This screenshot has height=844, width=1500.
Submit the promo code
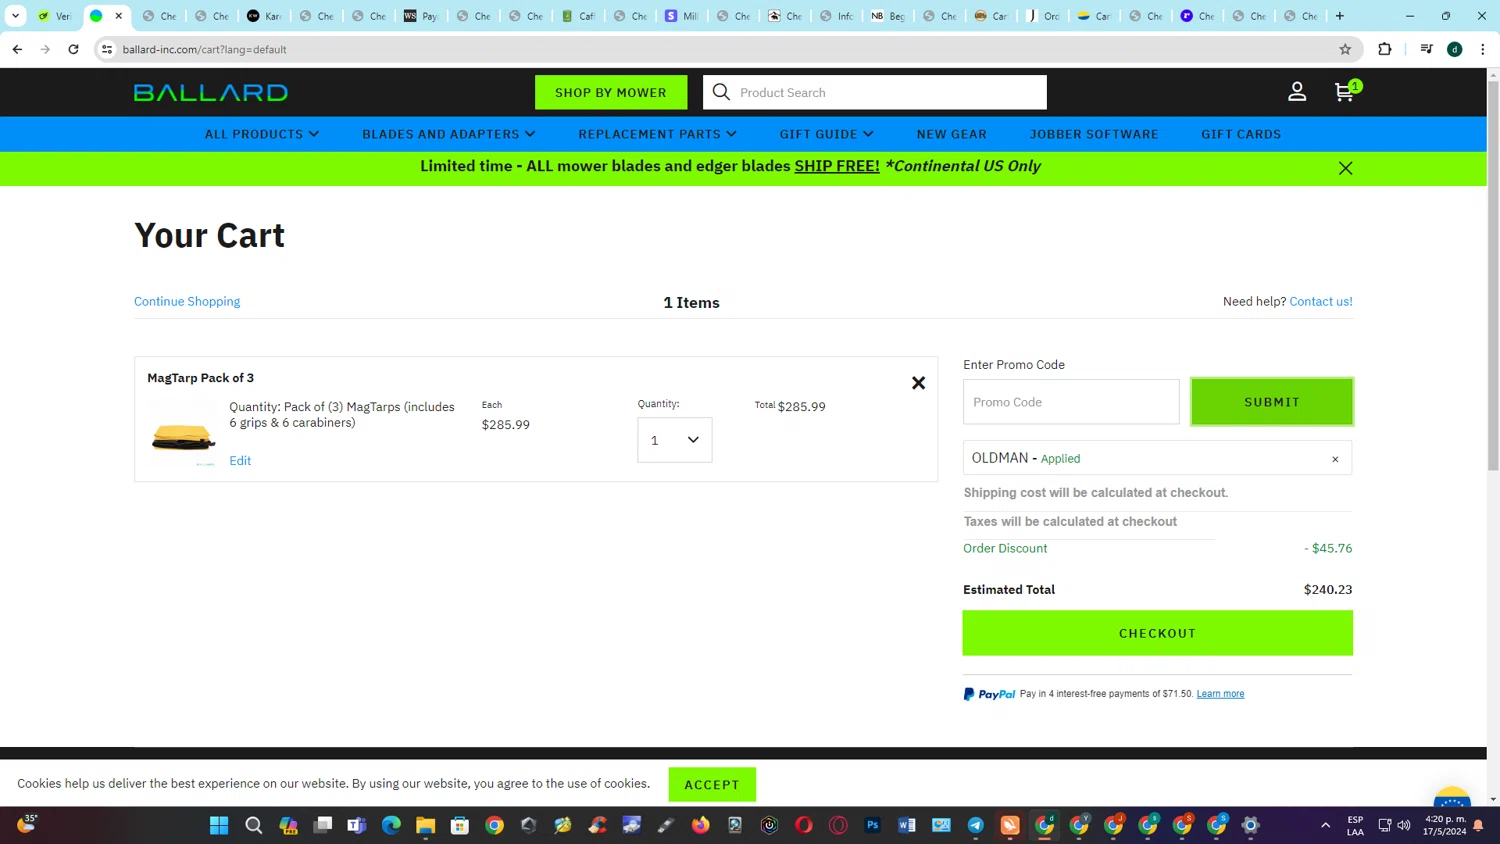pos(1272,402)
